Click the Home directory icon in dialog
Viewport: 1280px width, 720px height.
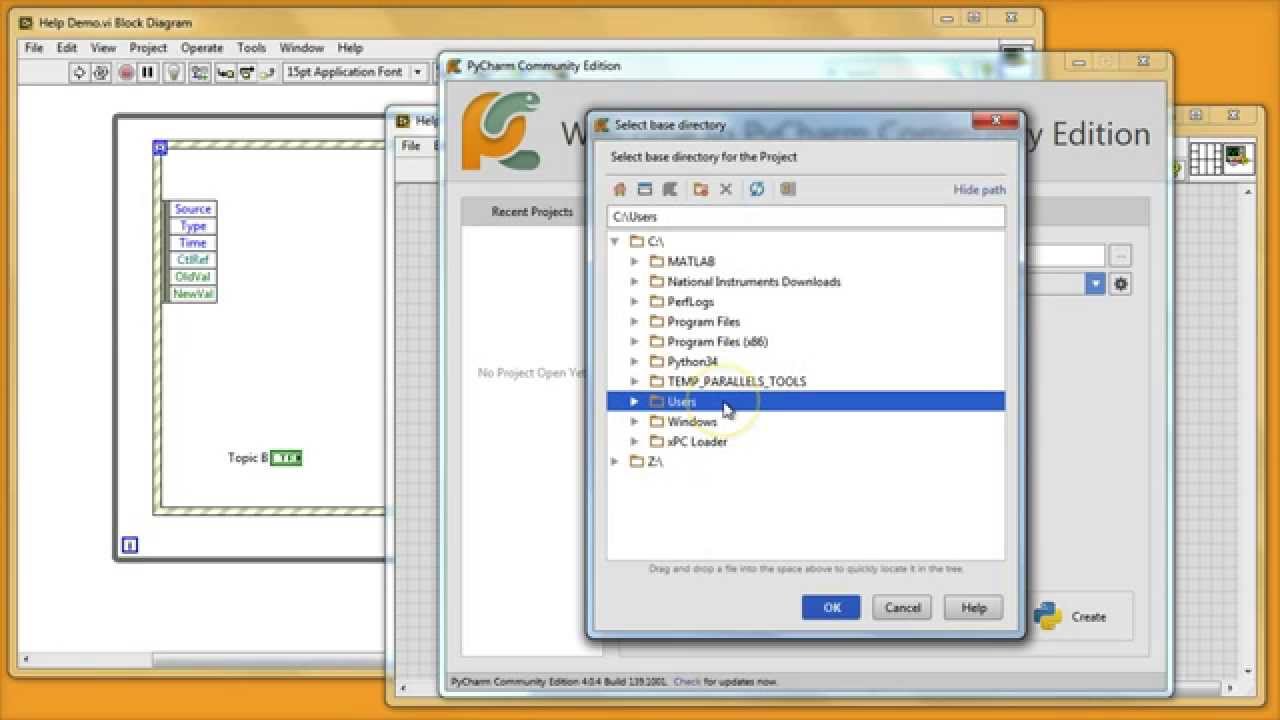(620, 189)
